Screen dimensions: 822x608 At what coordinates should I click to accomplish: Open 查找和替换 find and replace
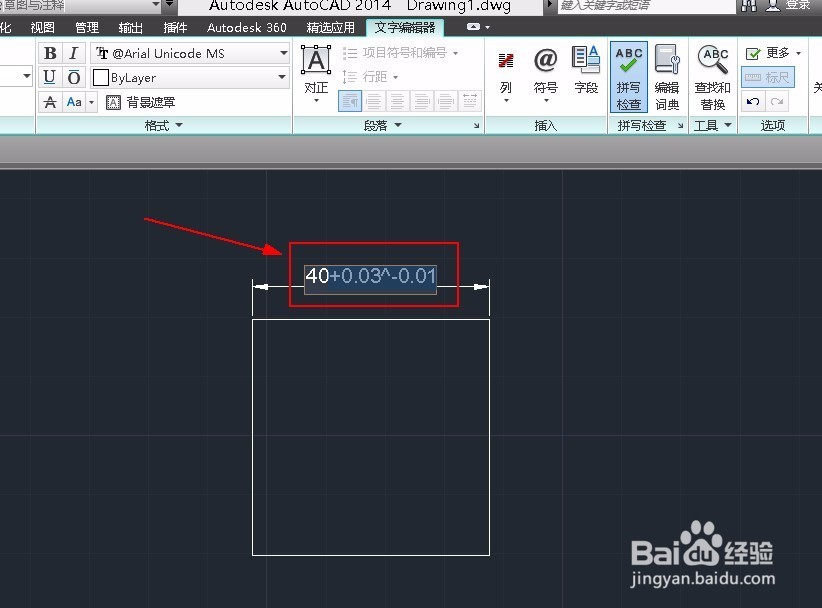712,77
